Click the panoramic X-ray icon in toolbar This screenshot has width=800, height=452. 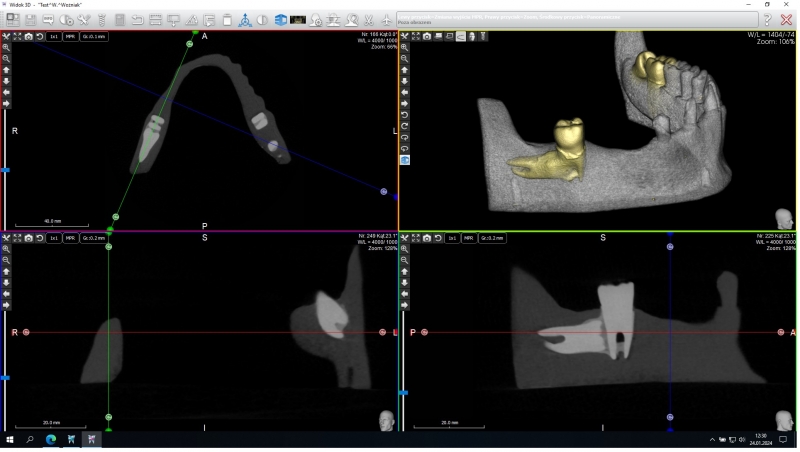tap(298, 19)
